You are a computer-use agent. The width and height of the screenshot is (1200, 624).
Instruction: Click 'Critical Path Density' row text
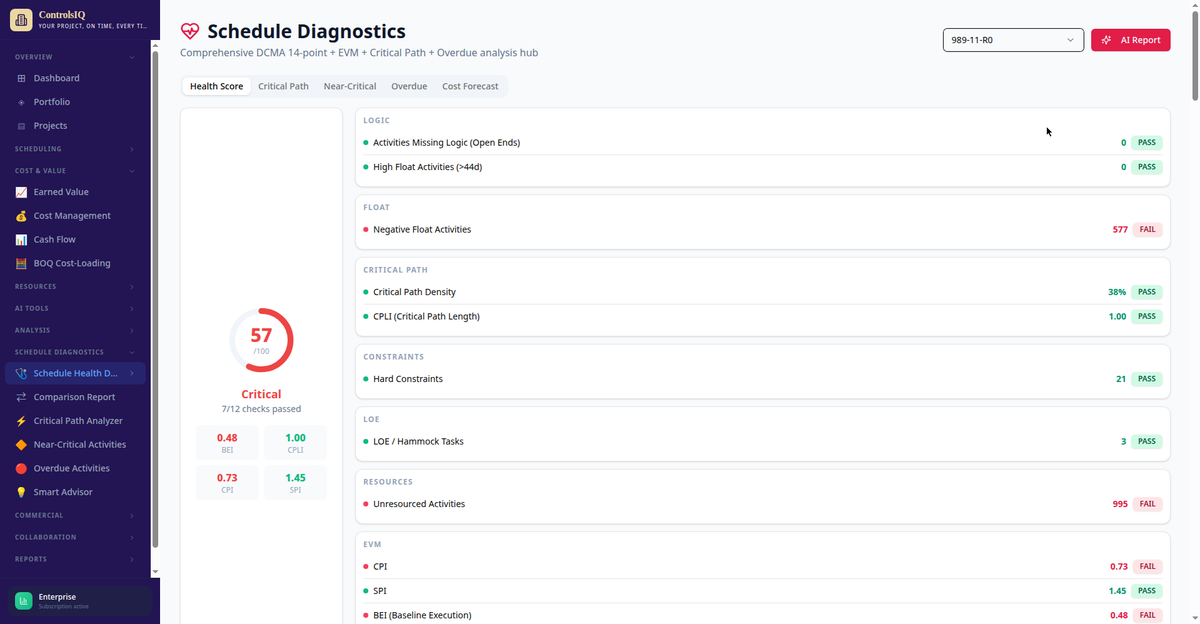tap(414, 292)
